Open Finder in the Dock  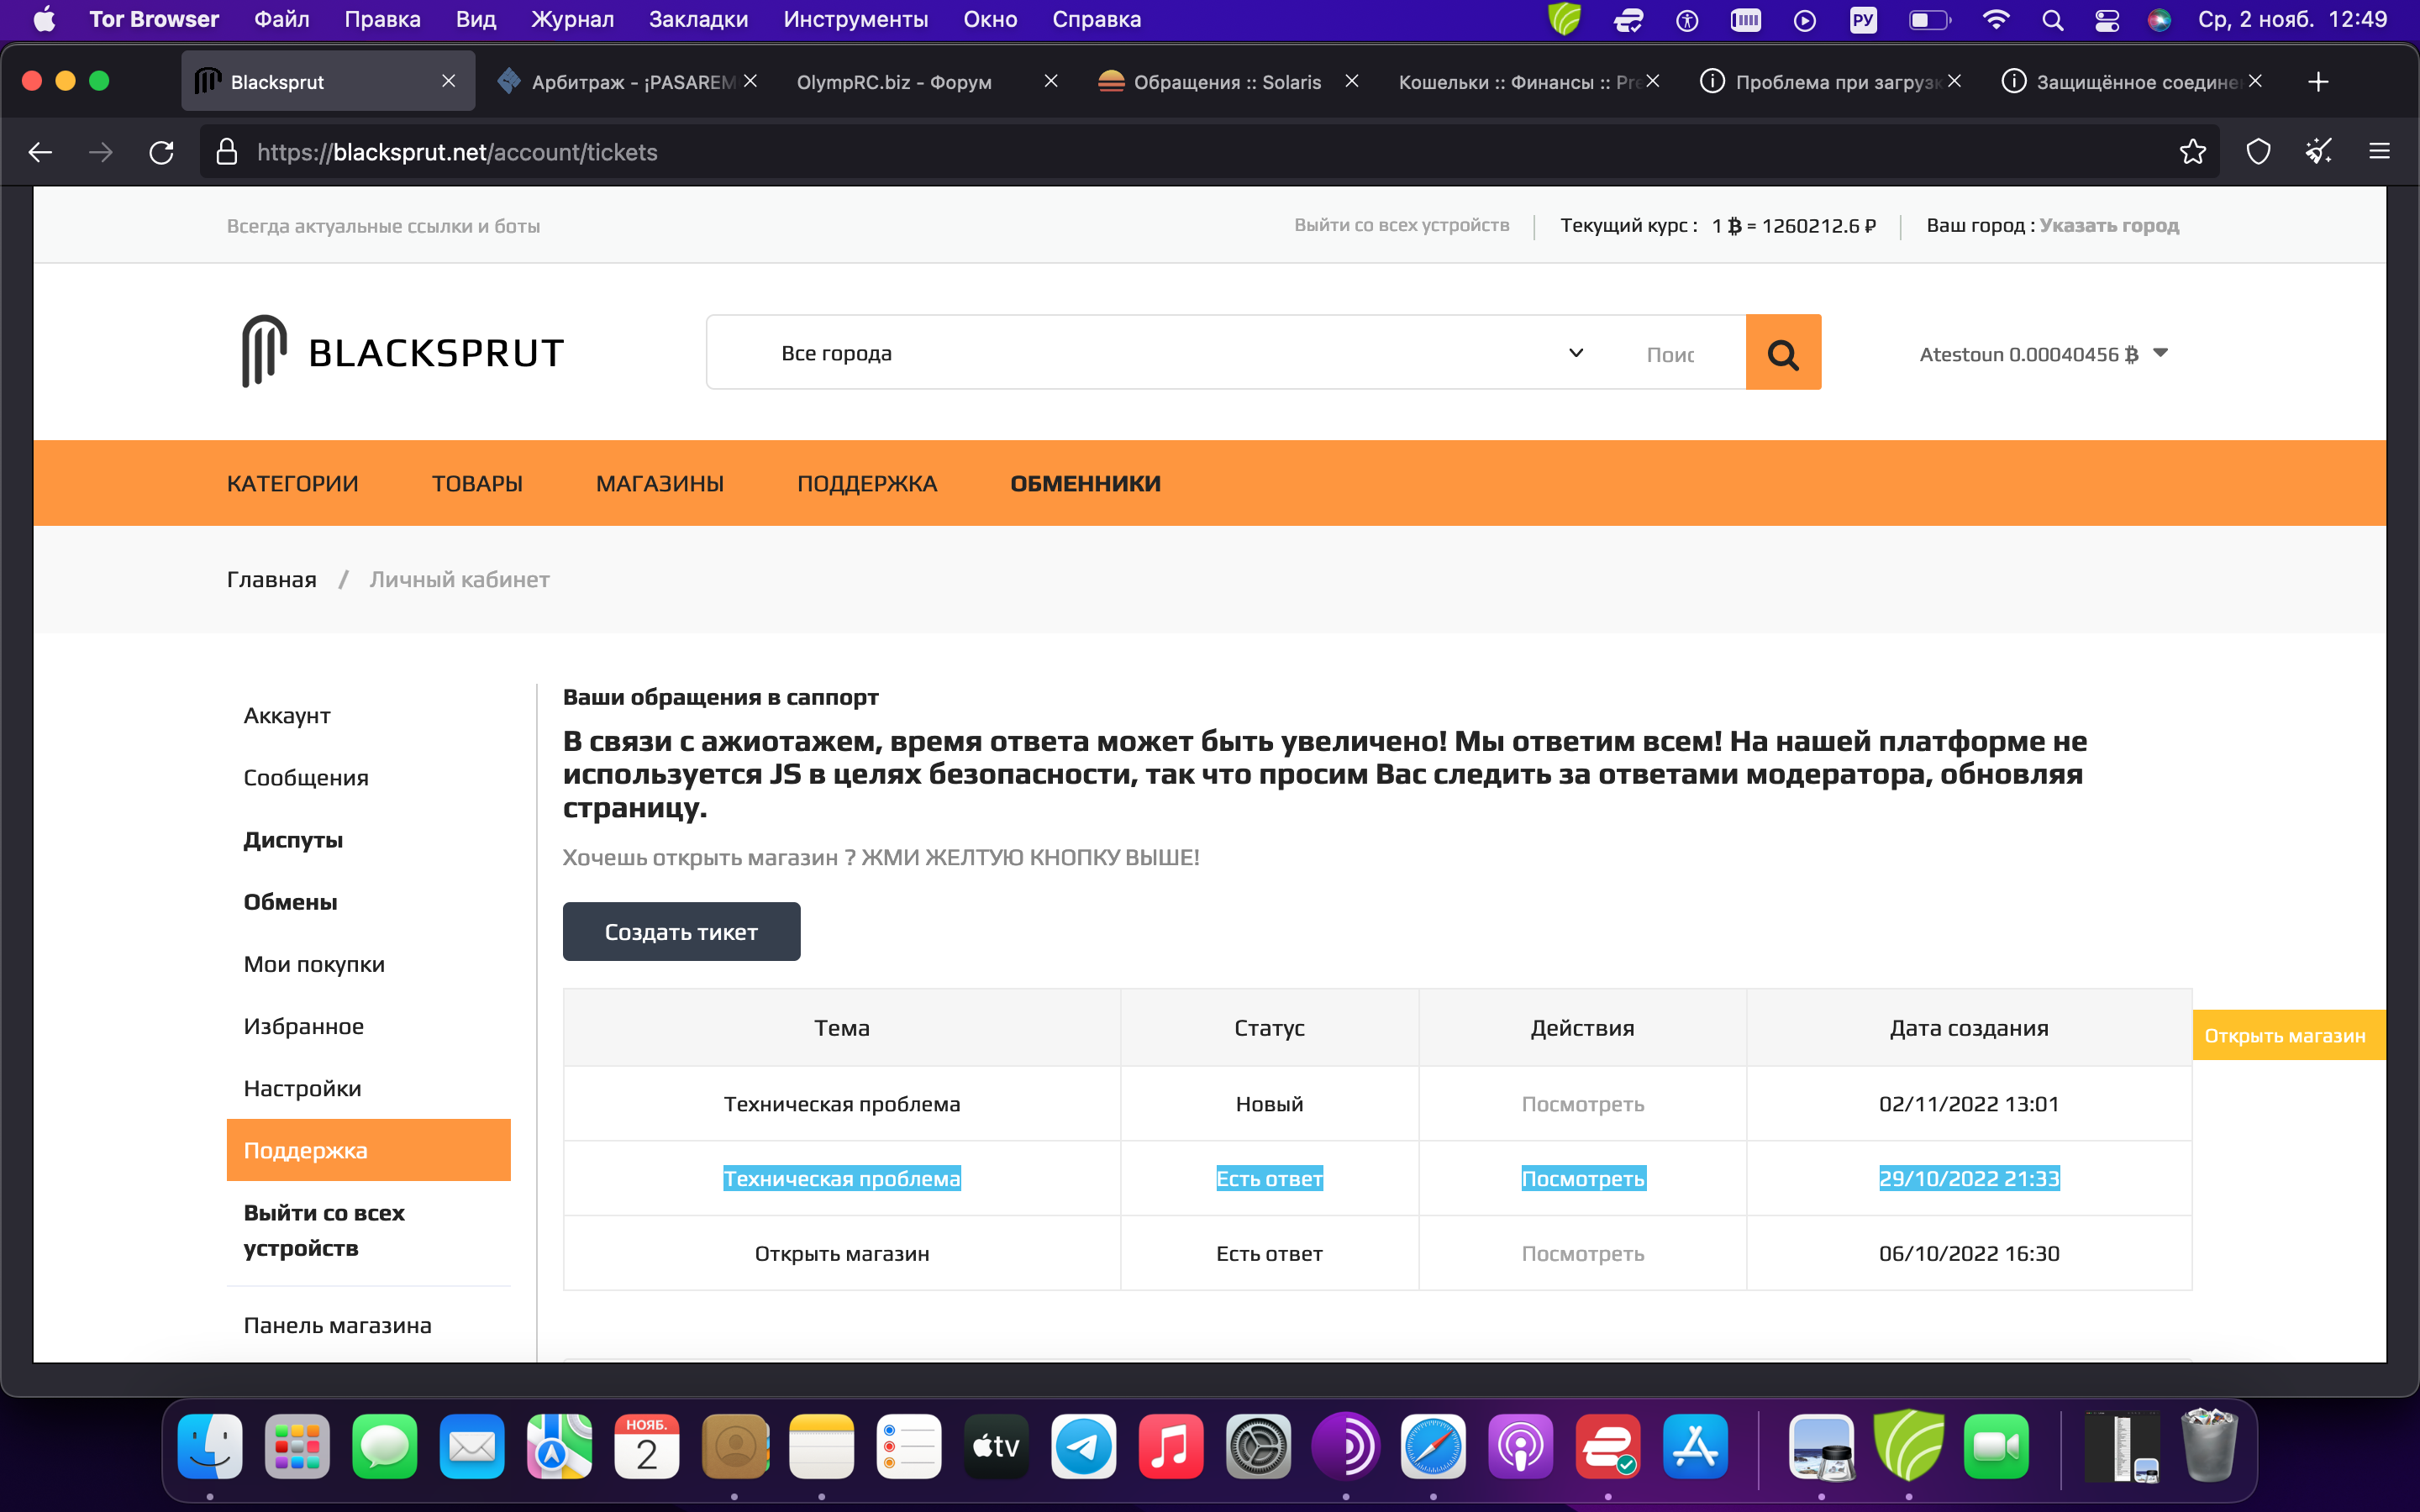point(210,1446)
